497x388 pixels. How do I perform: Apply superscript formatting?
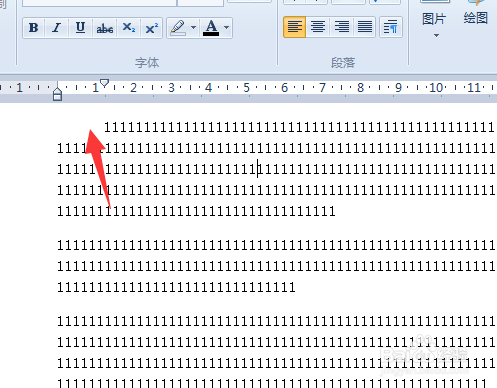152,28
